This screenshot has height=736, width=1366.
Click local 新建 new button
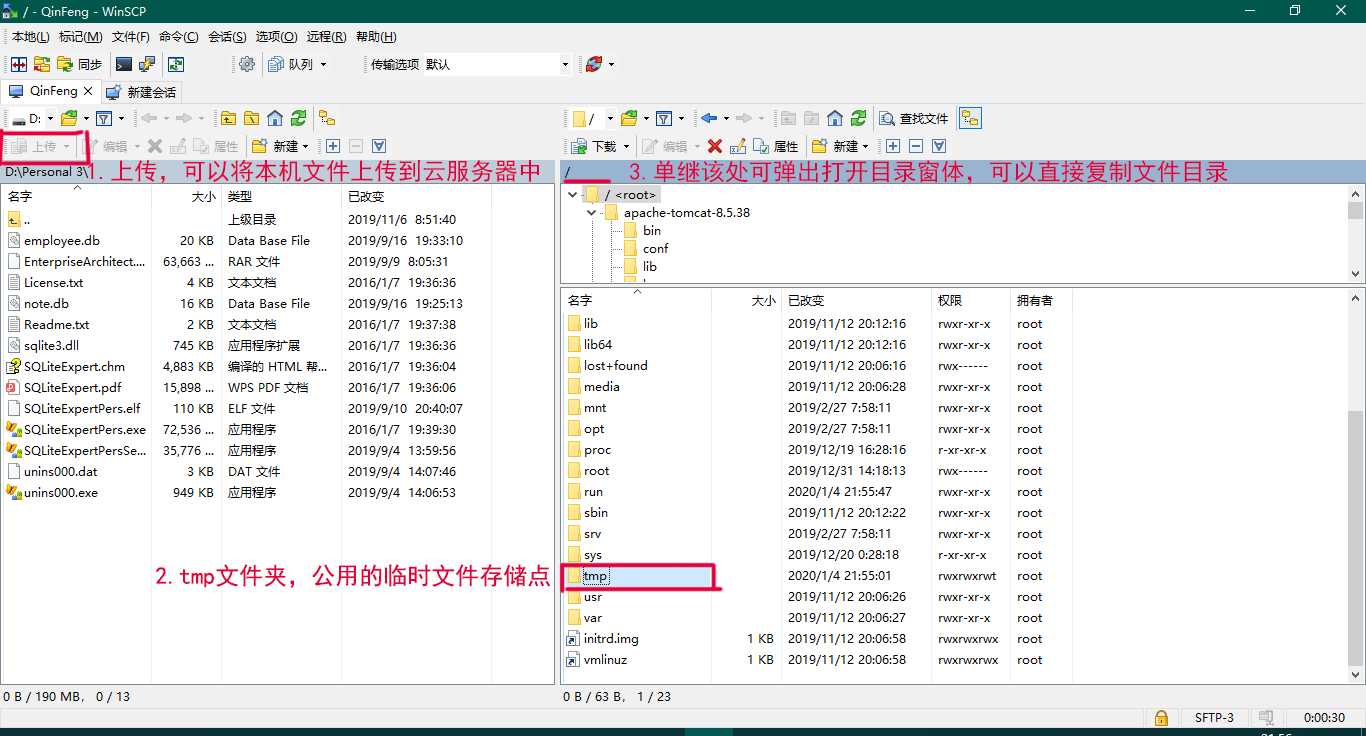pyautogui.click(x=280, y=146)
